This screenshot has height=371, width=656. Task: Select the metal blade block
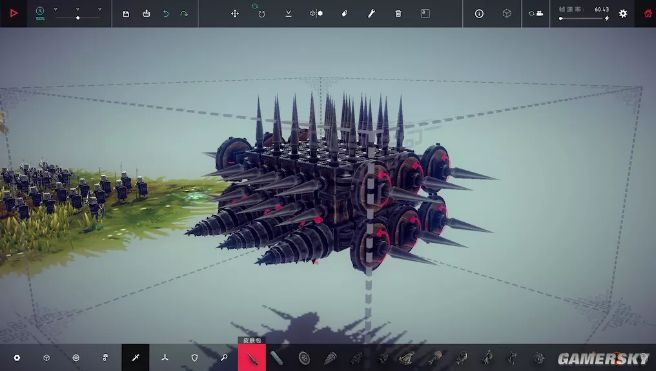pos(277,358)
